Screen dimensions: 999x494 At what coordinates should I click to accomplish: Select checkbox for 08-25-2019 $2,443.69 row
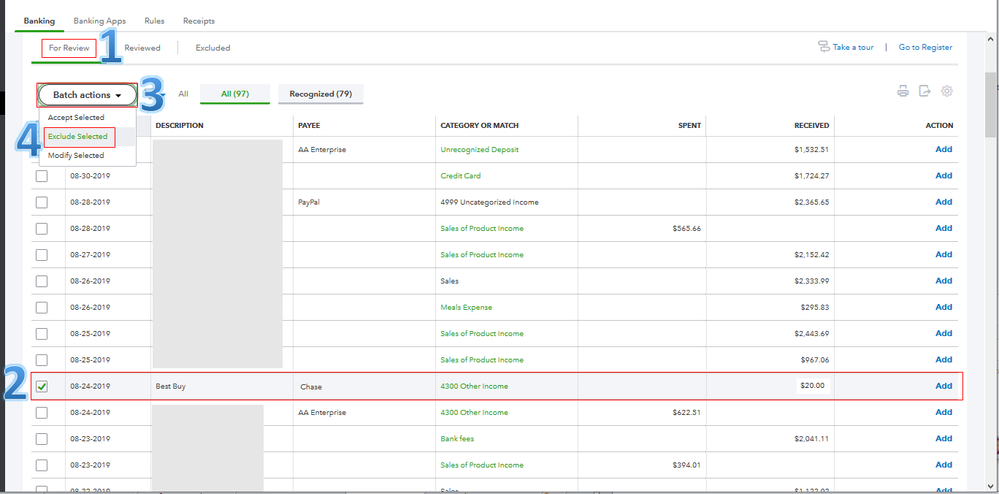(41, 333)
